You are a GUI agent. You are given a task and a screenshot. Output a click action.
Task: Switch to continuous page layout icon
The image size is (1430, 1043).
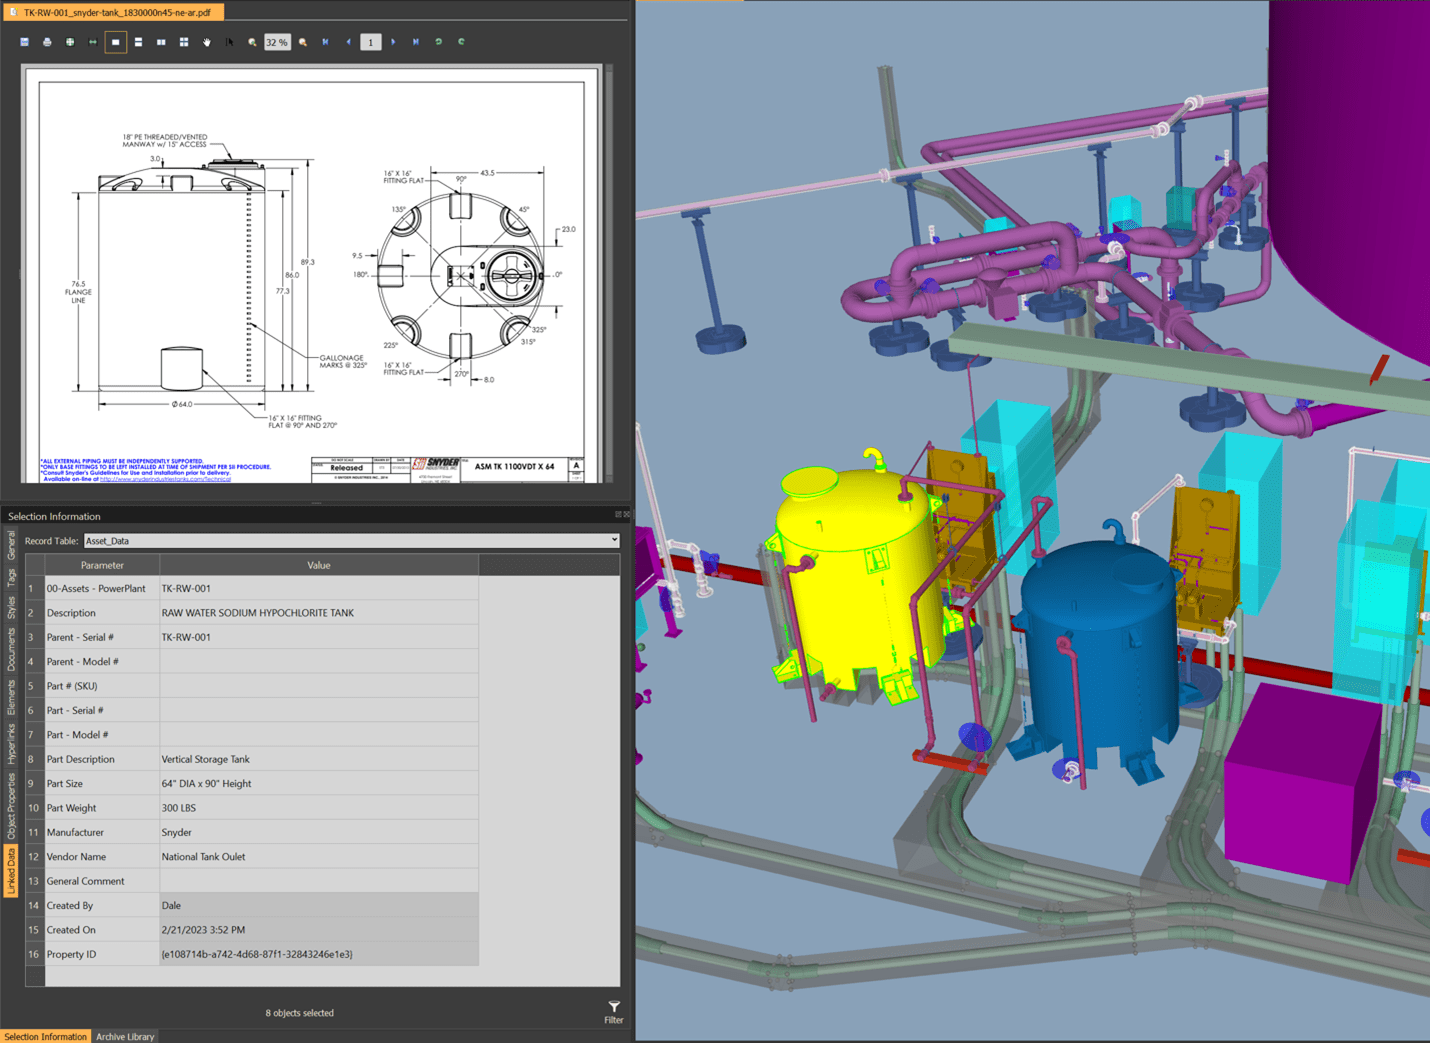(138, 42)
